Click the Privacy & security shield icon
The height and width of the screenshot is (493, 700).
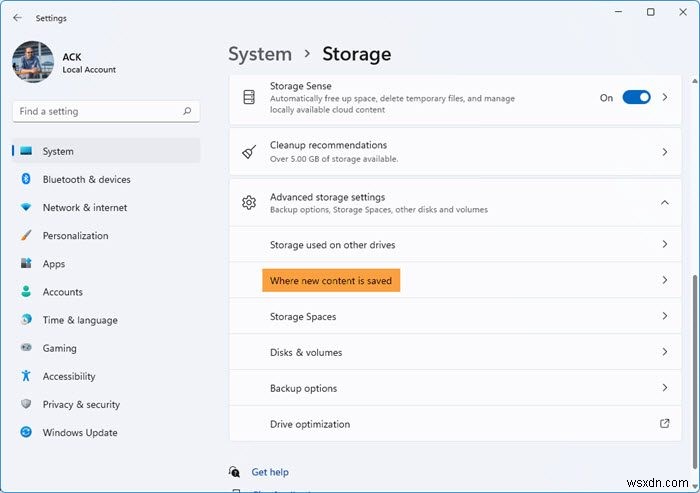(26, 404)
